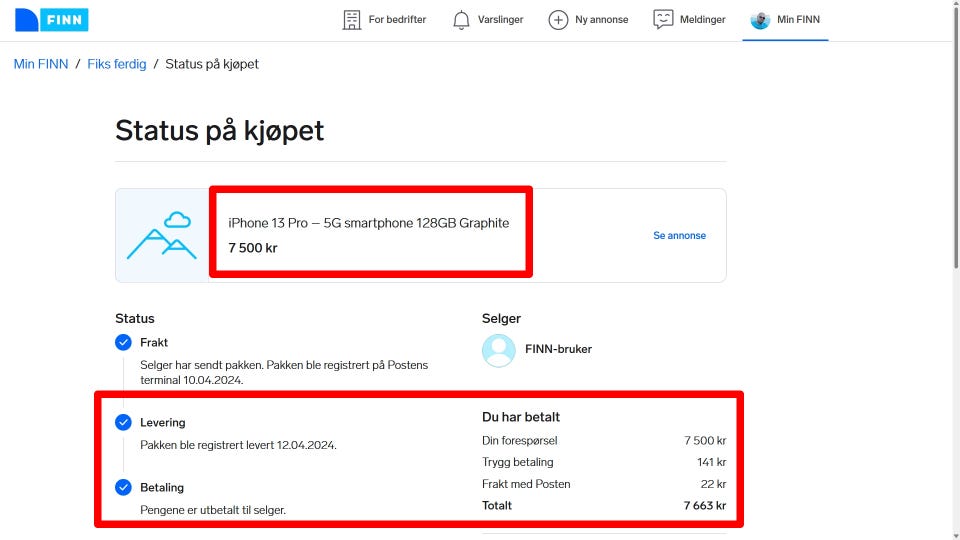
Task: Click the Ny annonse plus icon
Action: pos(558,20)
